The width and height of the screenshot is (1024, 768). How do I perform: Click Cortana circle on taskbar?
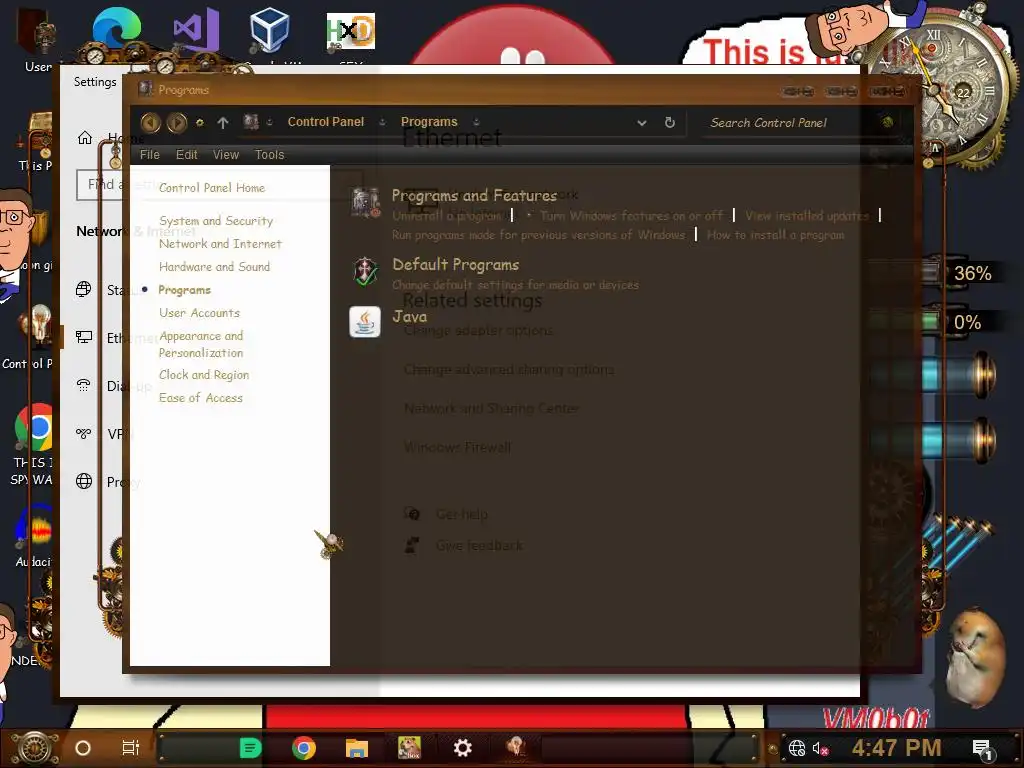click(x=83, y=748)
